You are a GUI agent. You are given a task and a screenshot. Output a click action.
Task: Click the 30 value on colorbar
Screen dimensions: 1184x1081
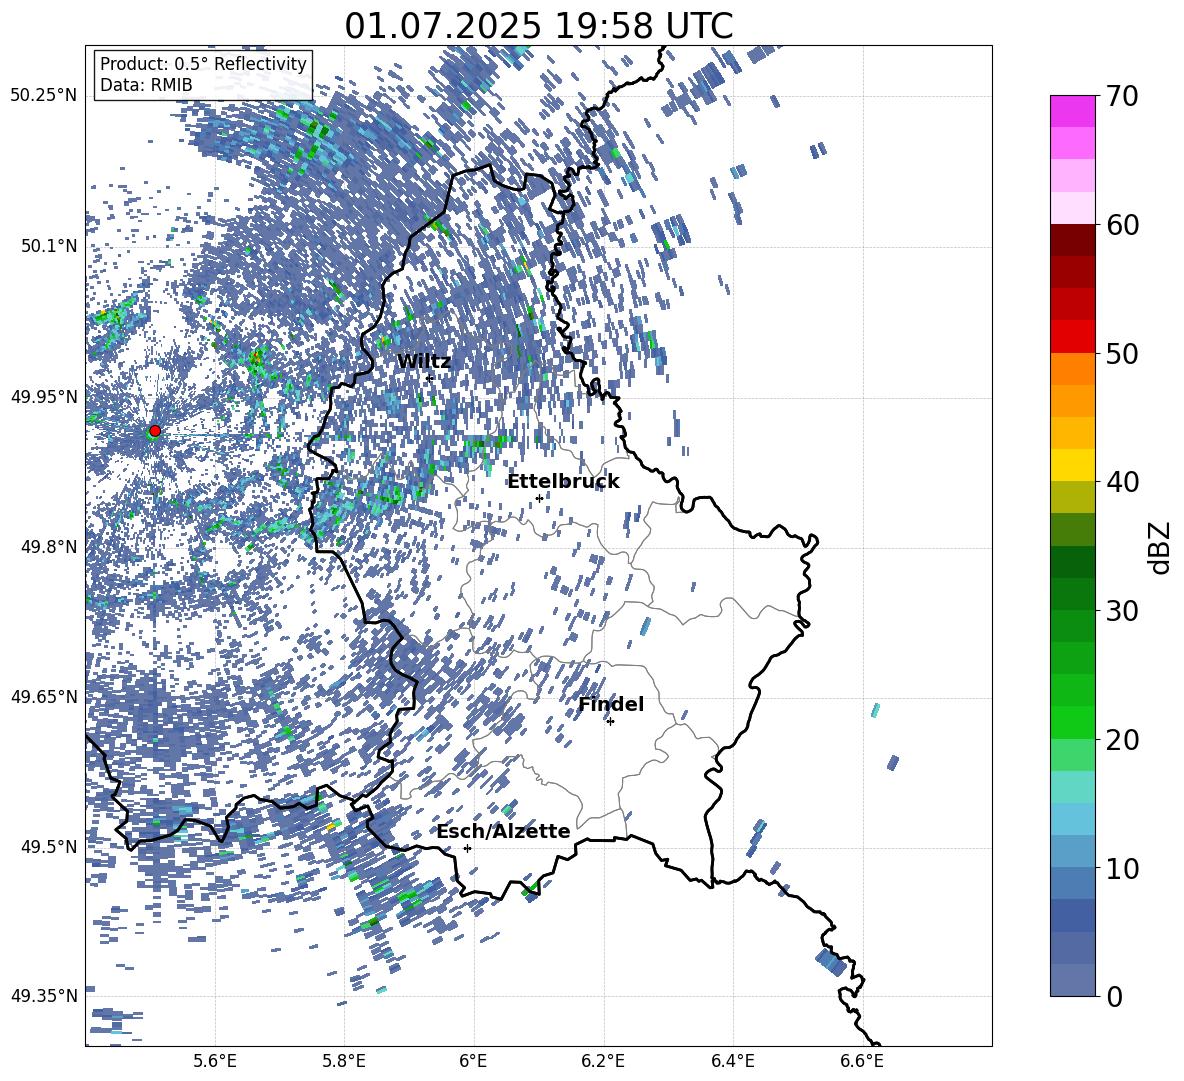pyautogui.click(x=1122, y=611)
